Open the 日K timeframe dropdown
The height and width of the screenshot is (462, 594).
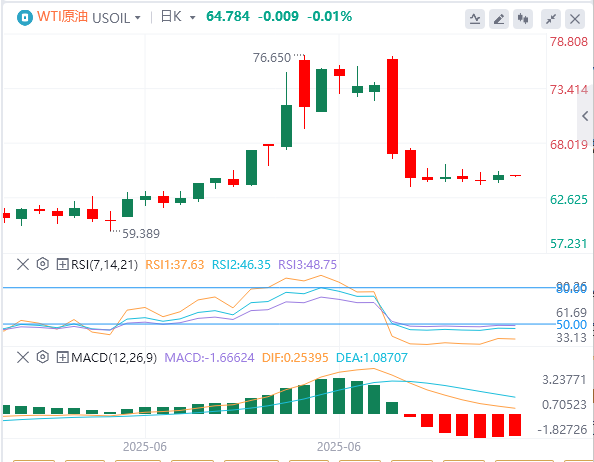(192, 18)
